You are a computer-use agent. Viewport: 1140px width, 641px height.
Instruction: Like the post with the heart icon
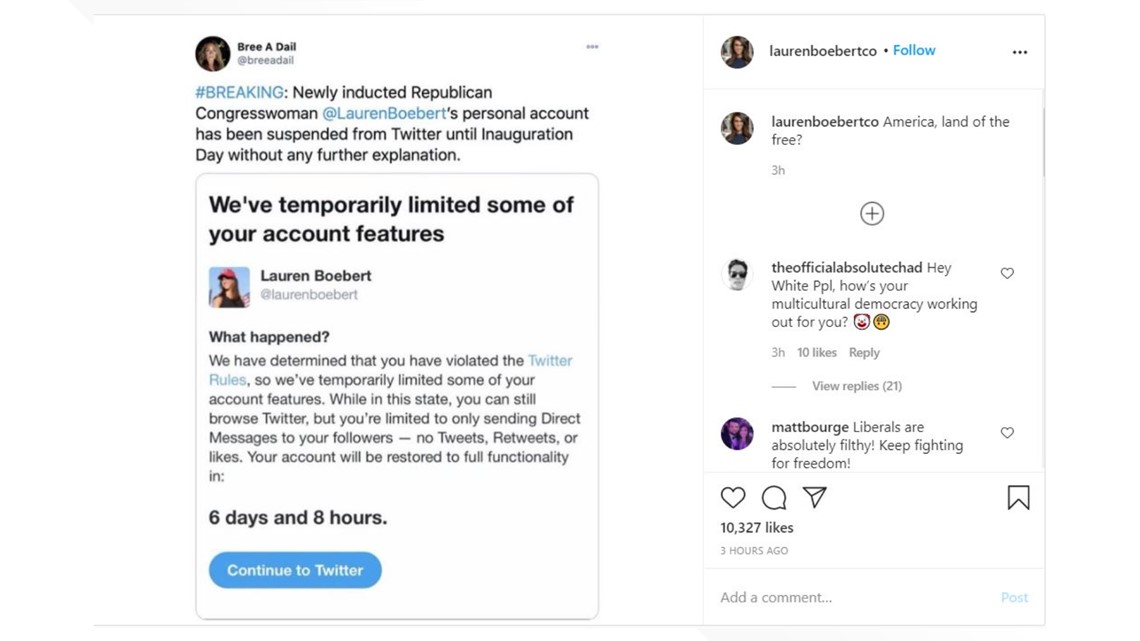(733, 498)
